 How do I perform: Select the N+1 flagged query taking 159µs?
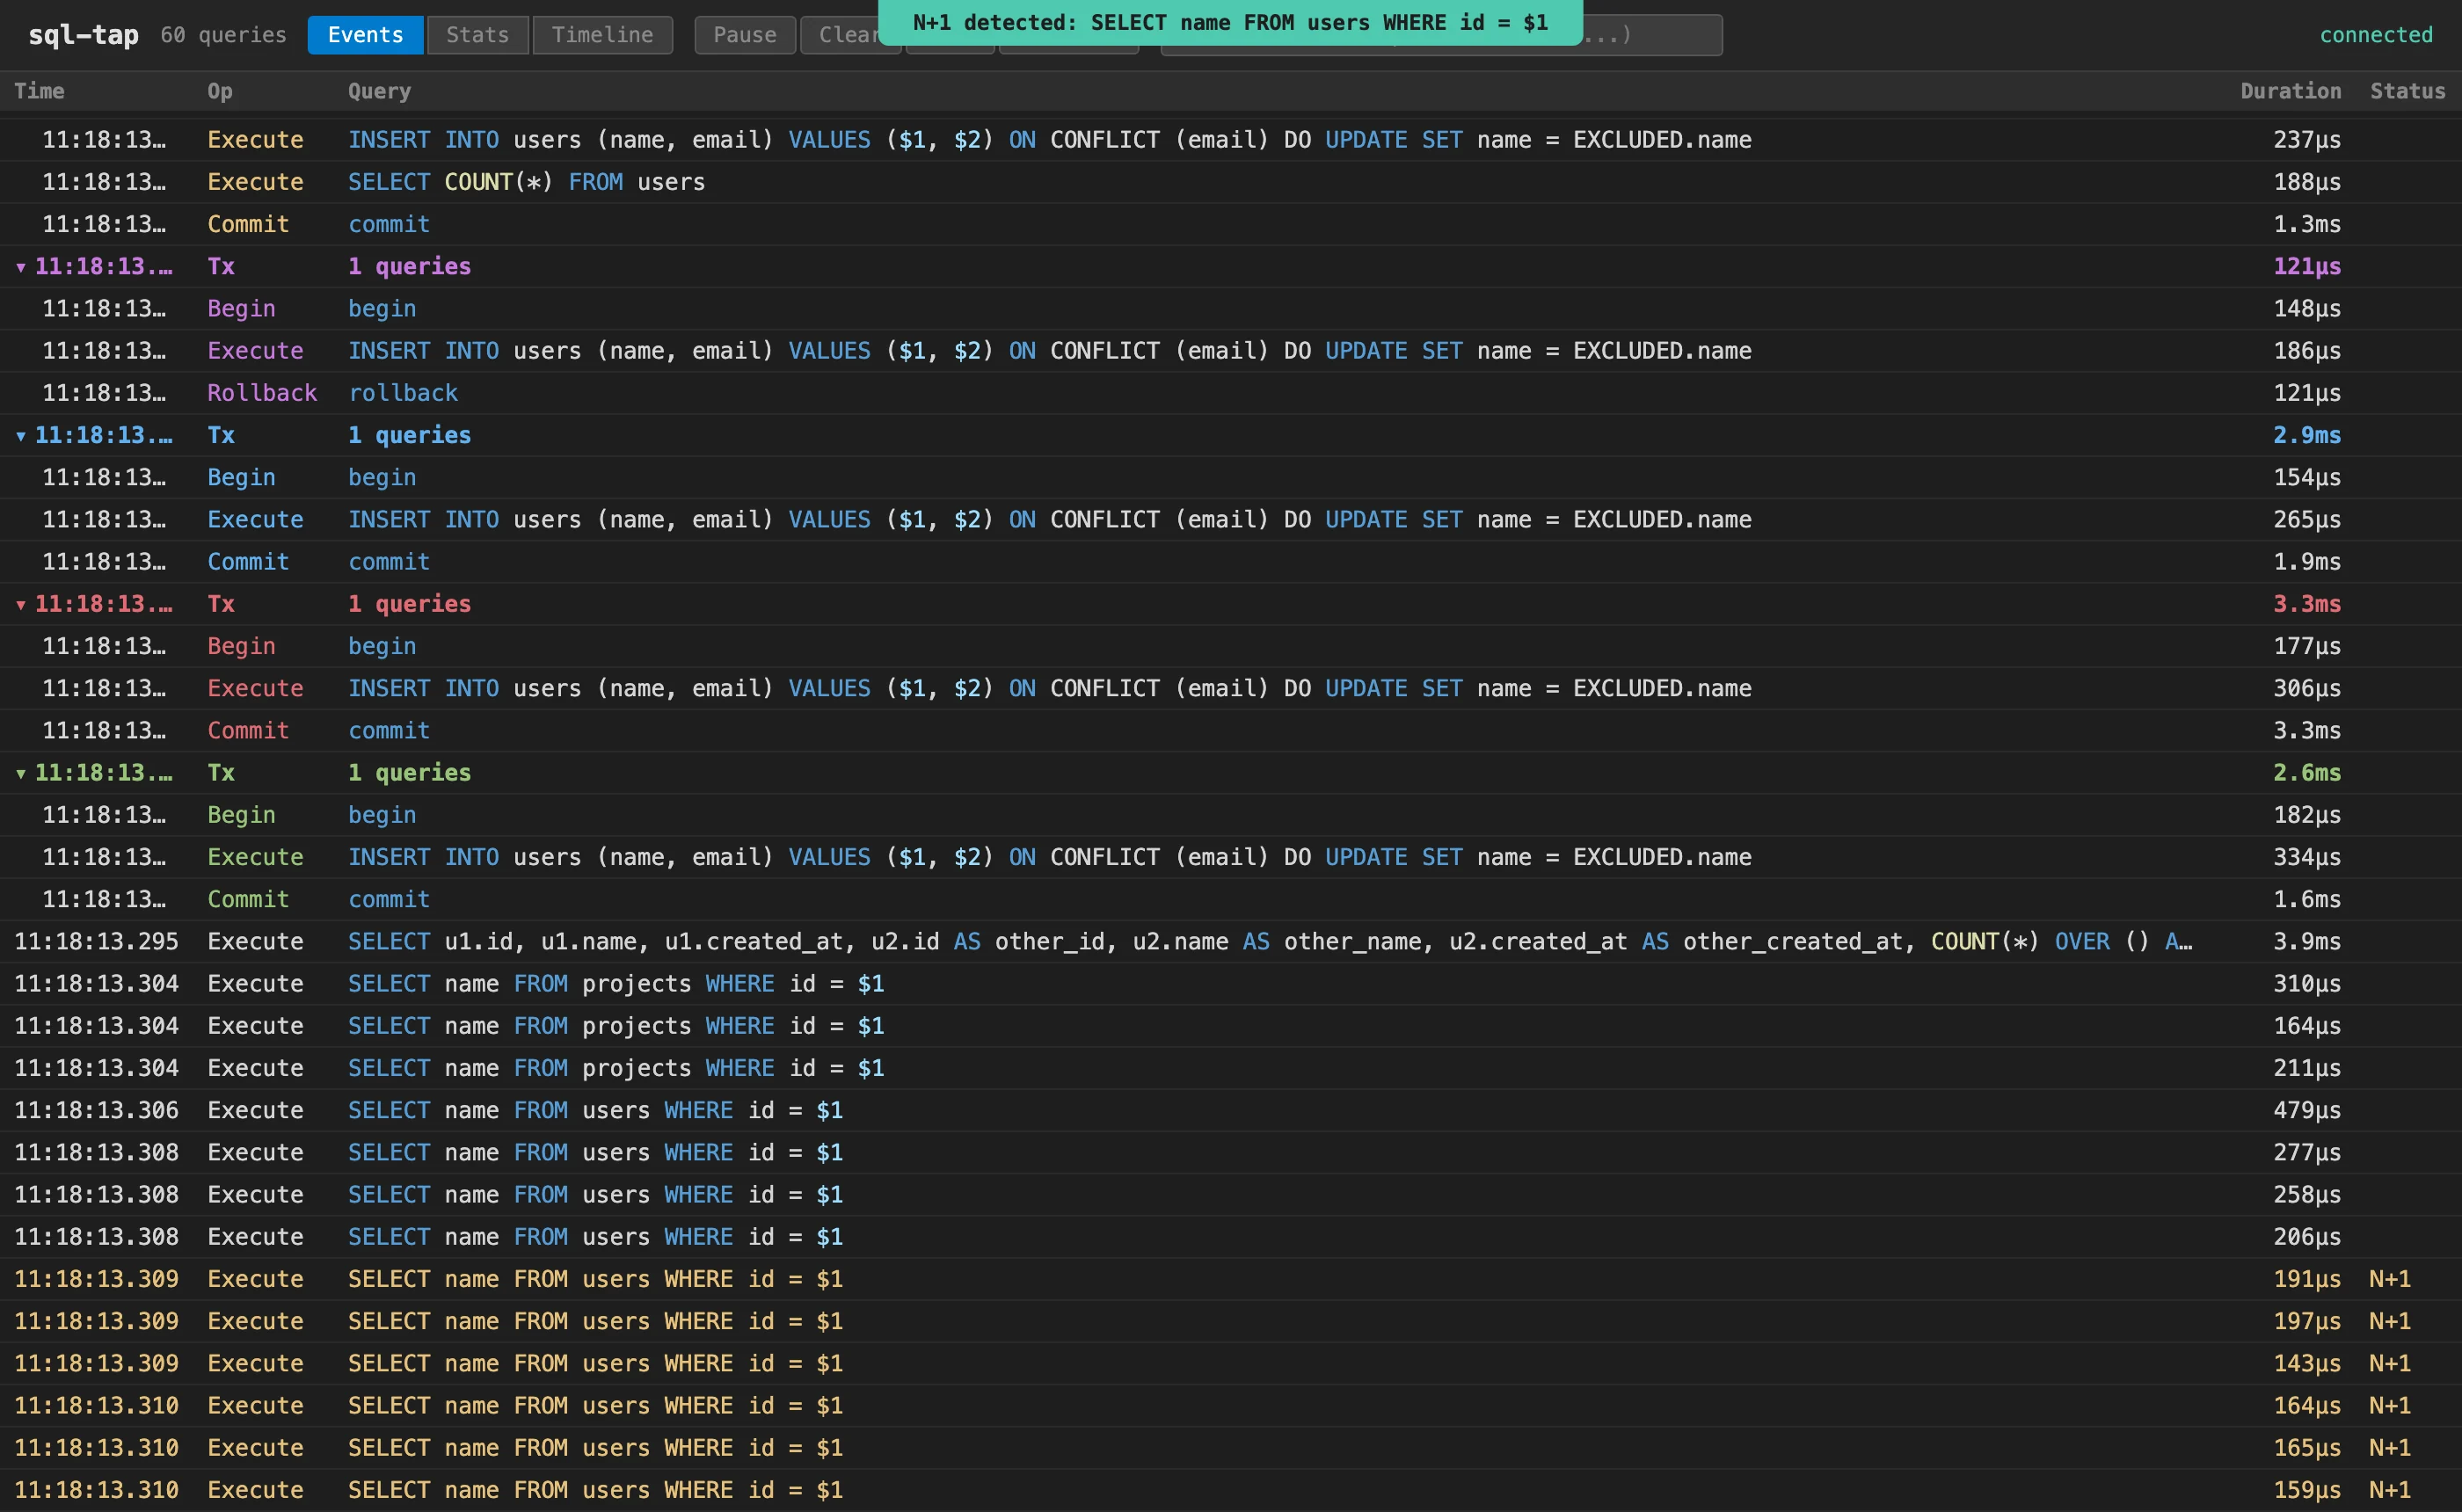coord(1231,1490)
